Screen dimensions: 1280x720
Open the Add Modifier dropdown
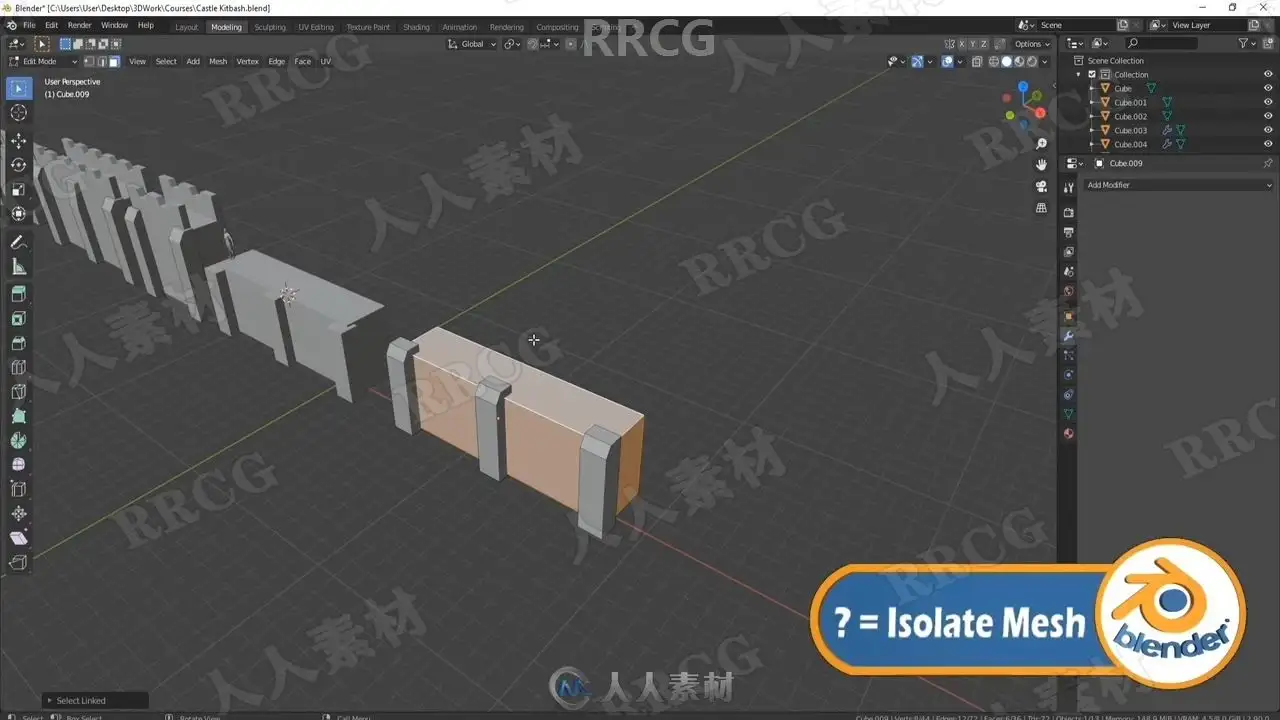click(1180, 185)
